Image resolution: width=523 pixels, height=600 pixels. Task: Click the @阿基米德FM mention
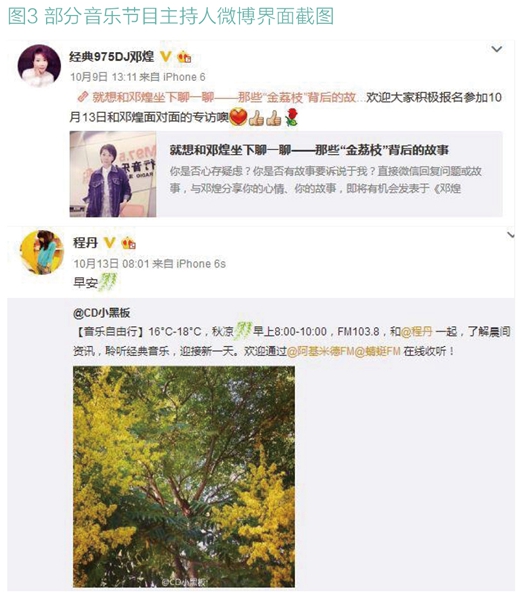tap(321, 351)
